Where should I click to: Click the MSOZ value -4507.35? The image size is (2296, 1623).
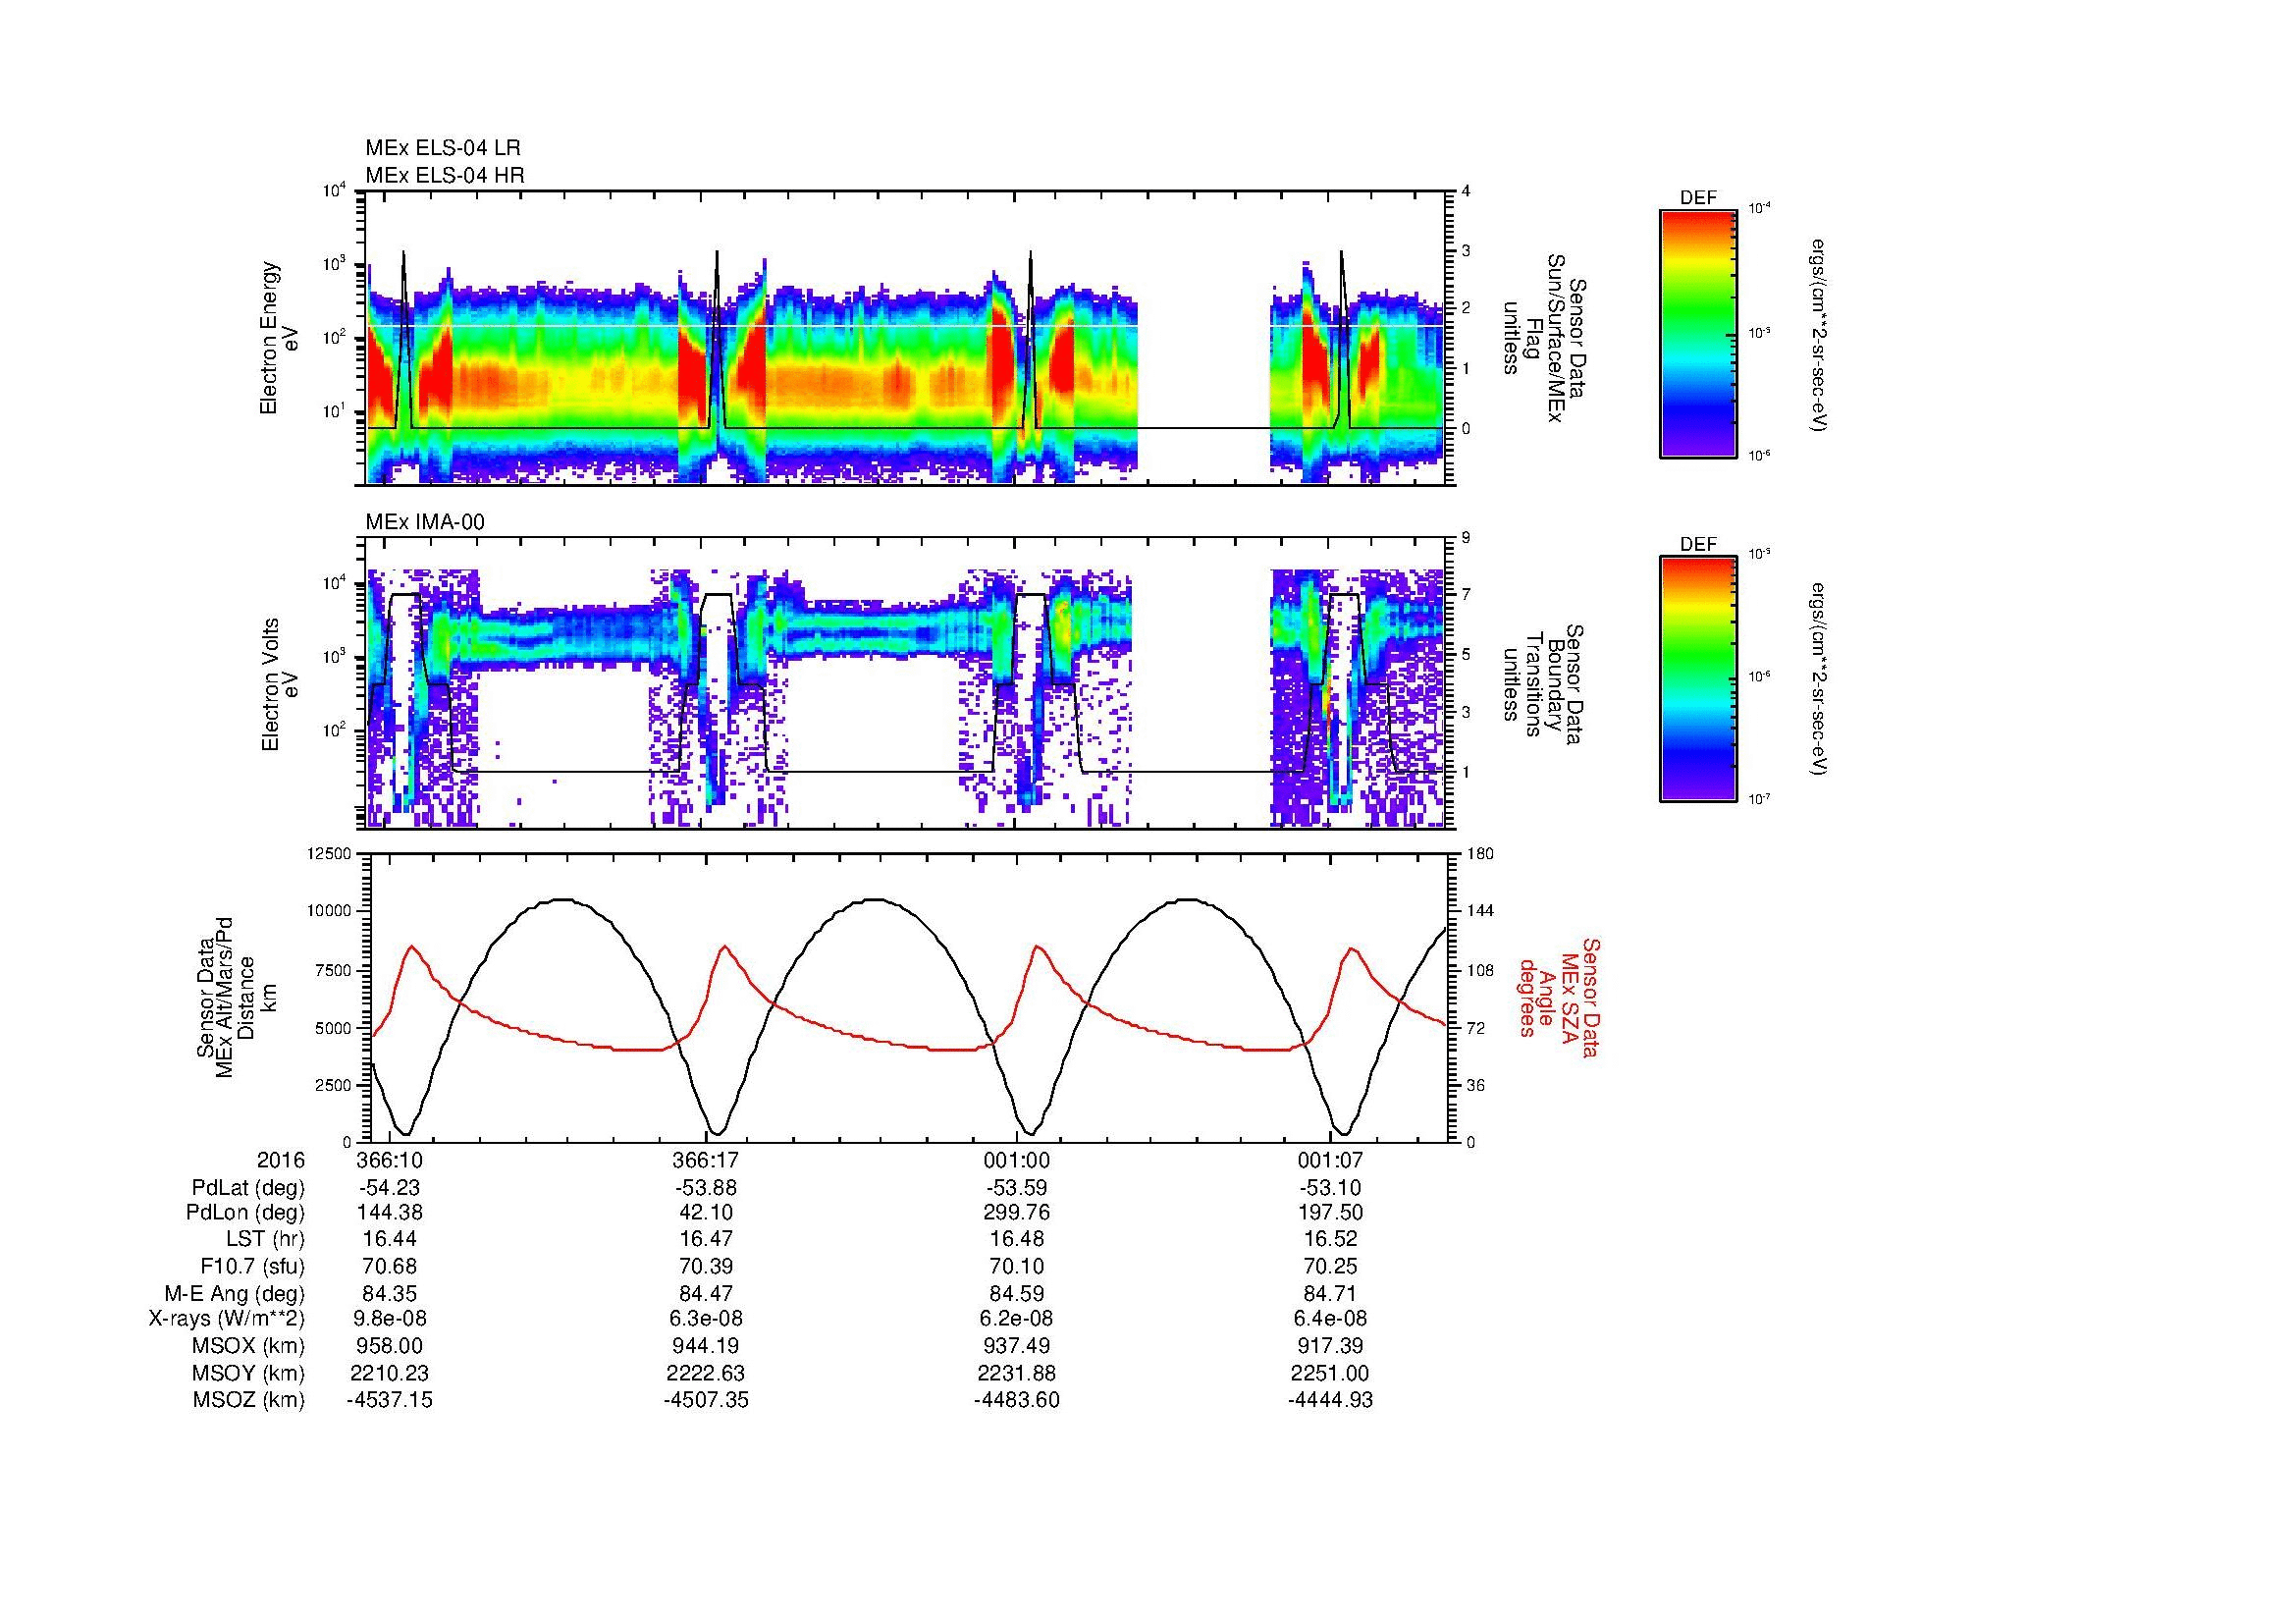(x=706, y=1400)
